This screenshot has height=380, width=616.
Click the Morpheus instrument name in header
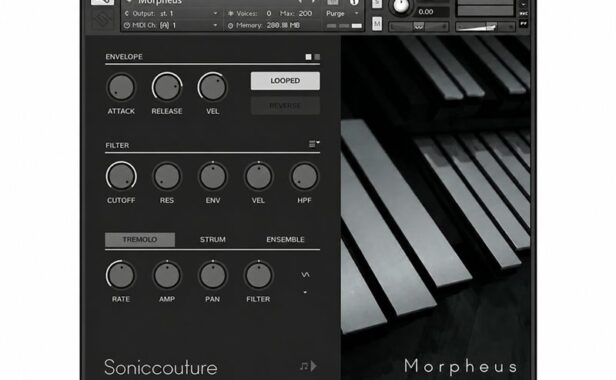pyautogui.click(x=160, y=2)
